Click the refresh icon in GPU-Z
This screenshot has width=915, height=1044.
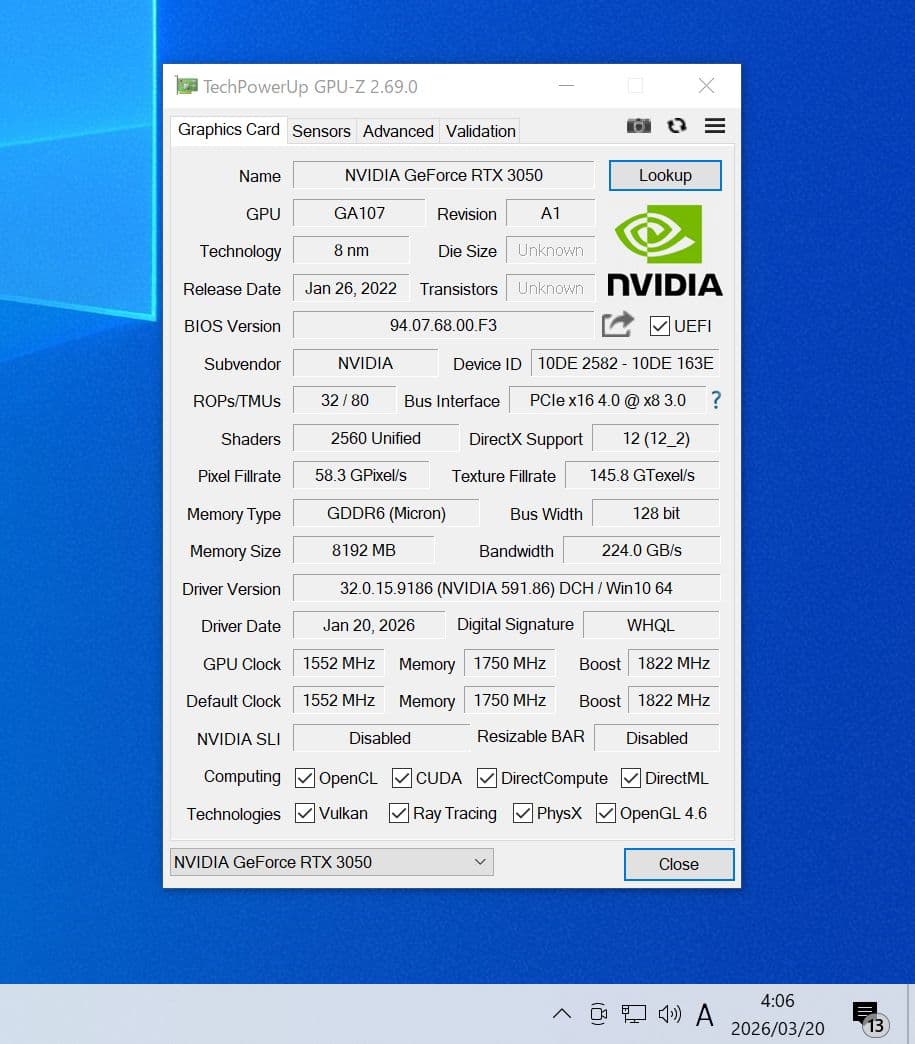click(x=677, y=126)
